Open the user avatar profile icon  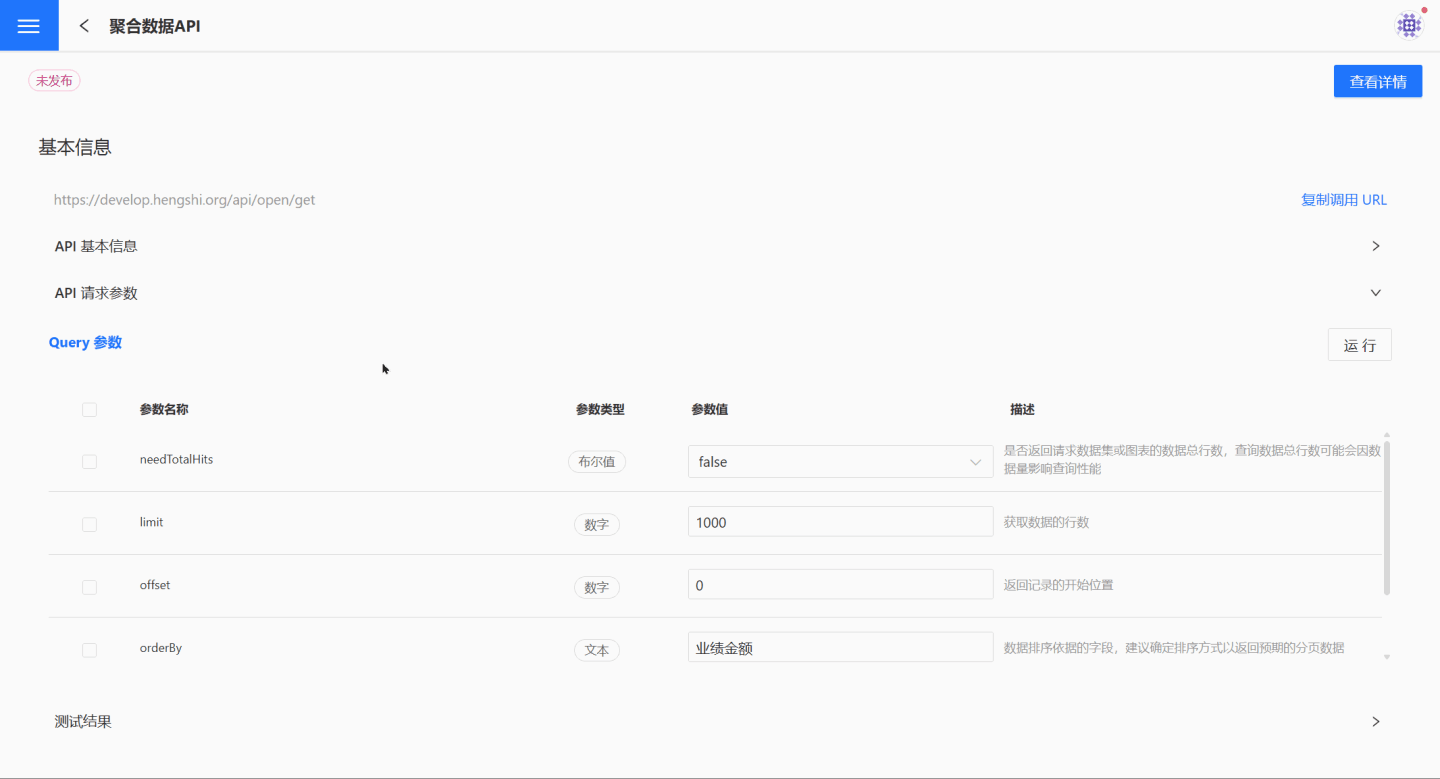[x=1409, y=25]
